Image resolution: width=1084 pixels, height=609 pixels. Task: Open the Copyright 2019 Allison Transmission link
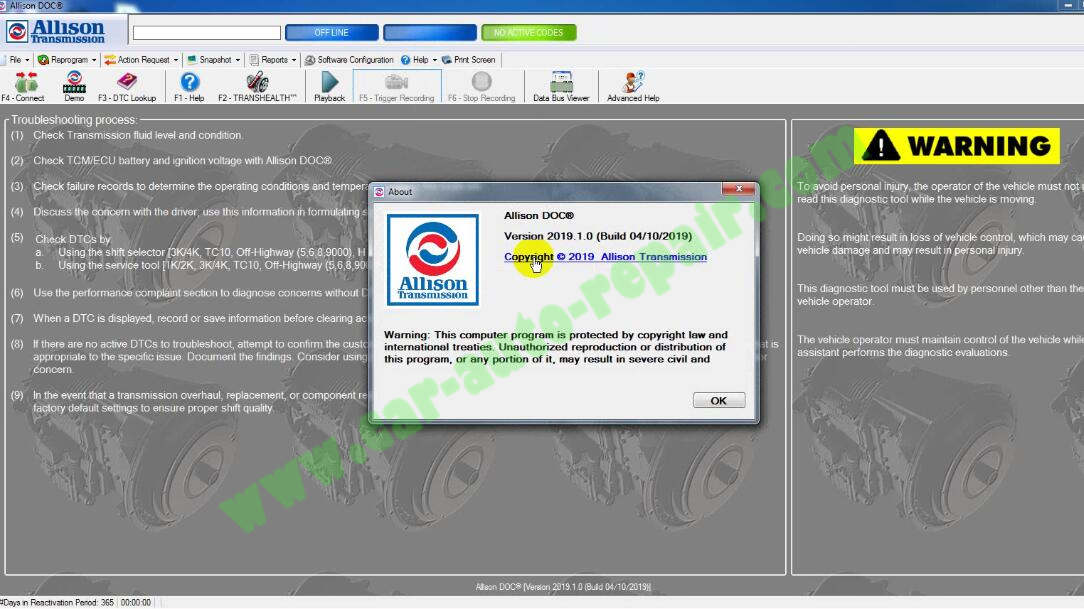605,256
